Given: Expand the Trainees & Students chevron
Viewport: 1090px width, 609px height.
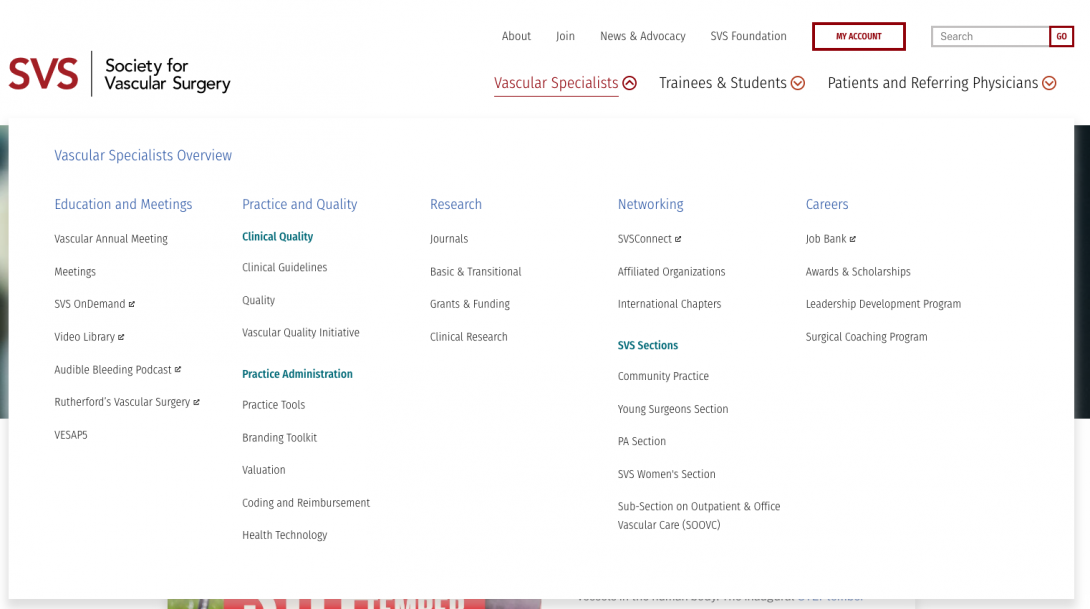Looking at the screenshot, I should [798, 83].
